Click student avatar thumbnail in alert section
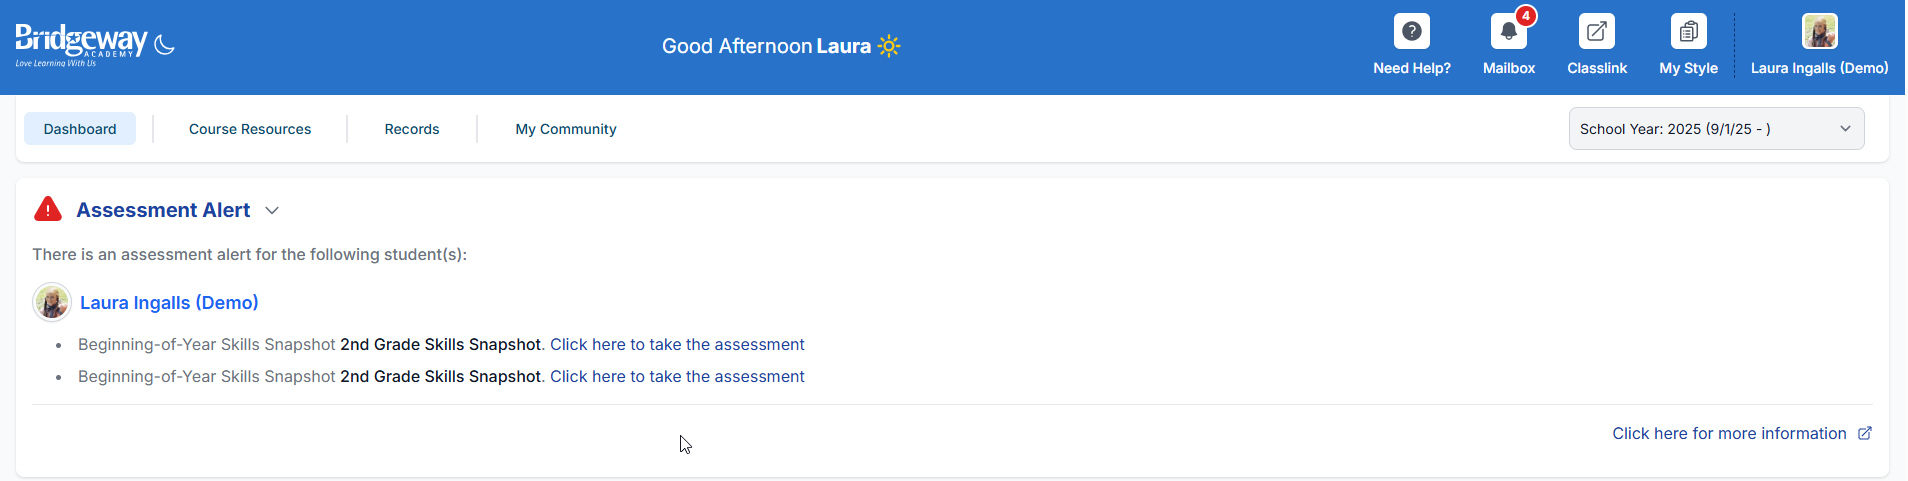1908x481 pixels. (x=52, y=302)
